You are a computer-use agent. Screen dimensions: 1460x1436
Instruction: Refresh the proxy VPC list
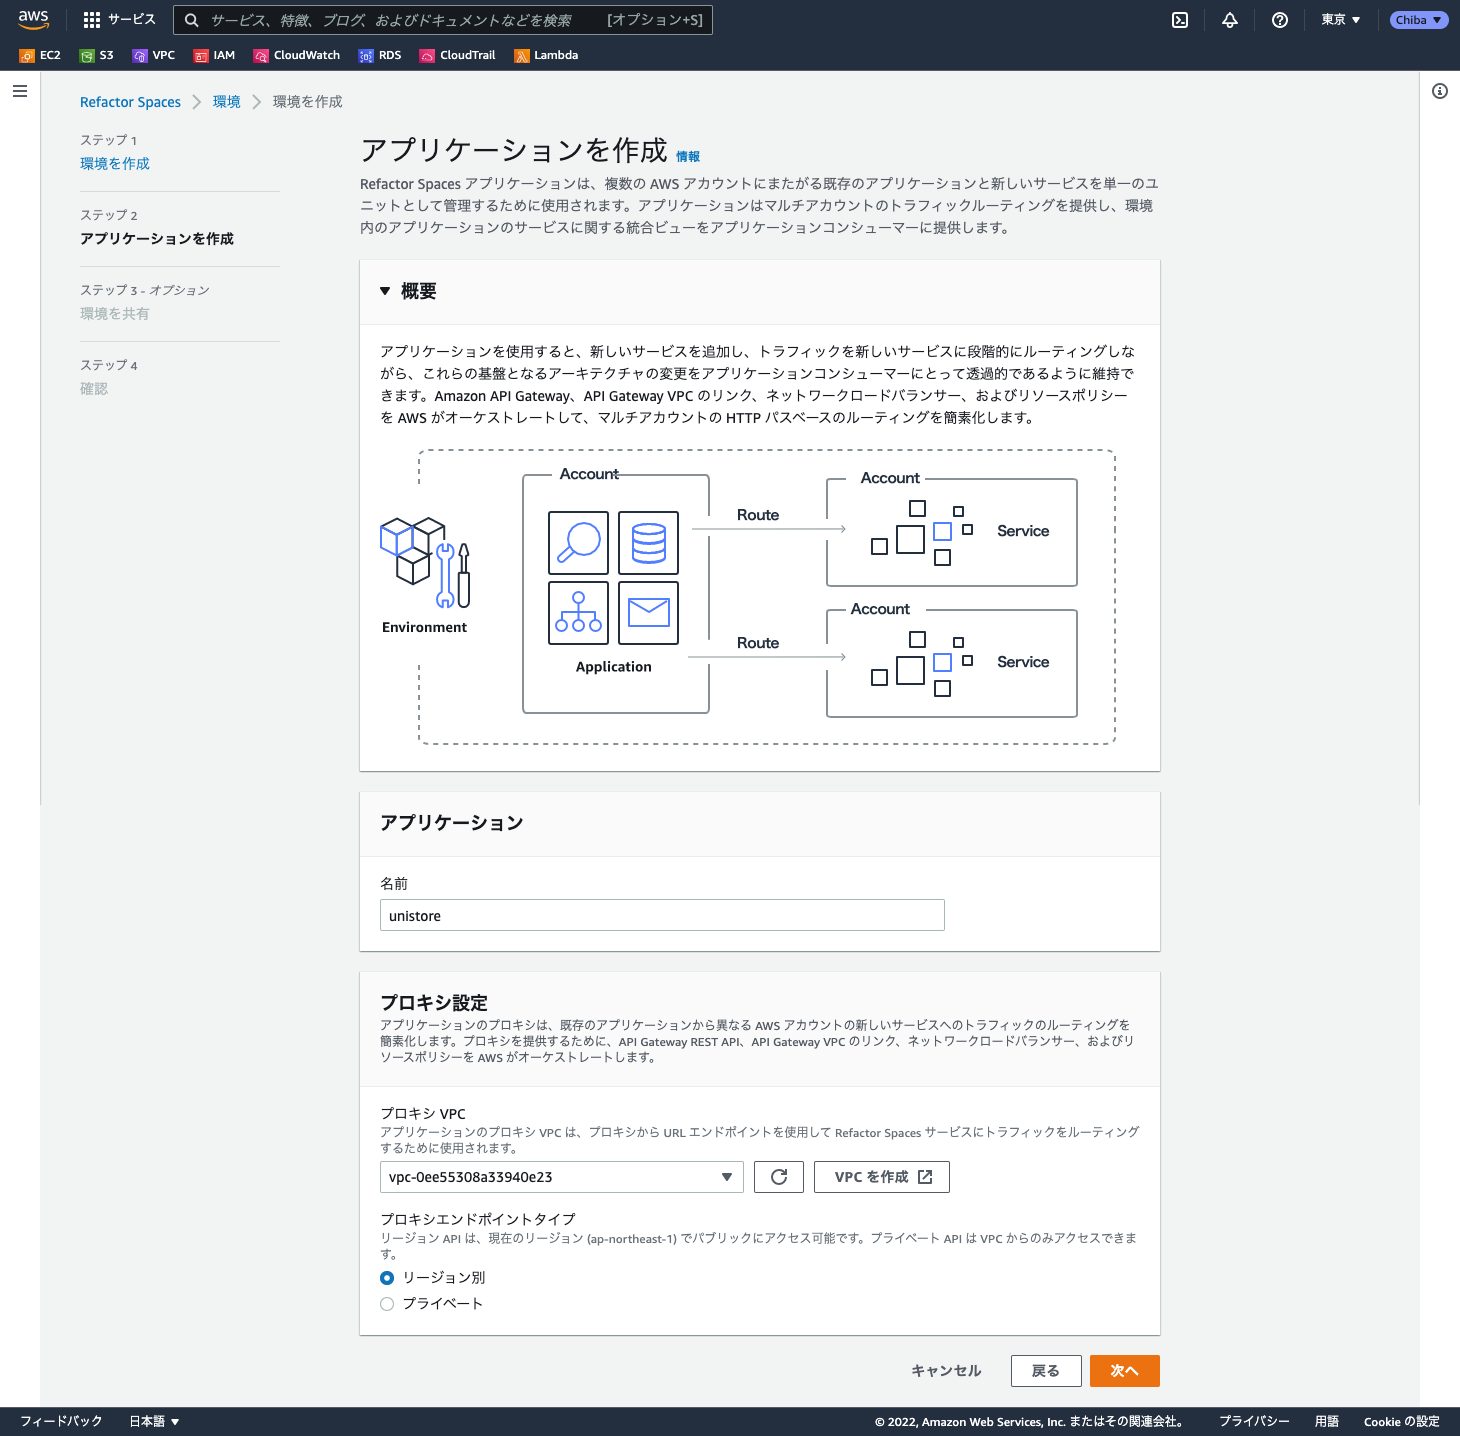pos(779,1177)
